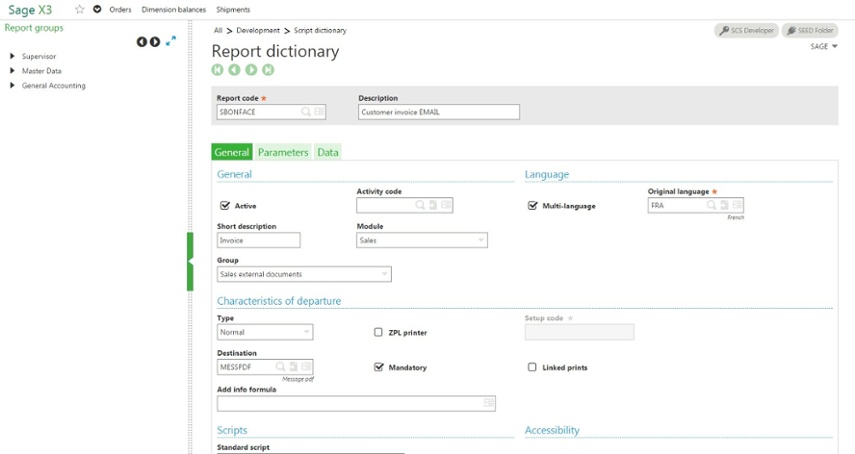Image resolution: width=855 pixels, height=454 pixels.
Task: Open the Group dropdown list
Action: pyautogui.click(x=385, y=274)
